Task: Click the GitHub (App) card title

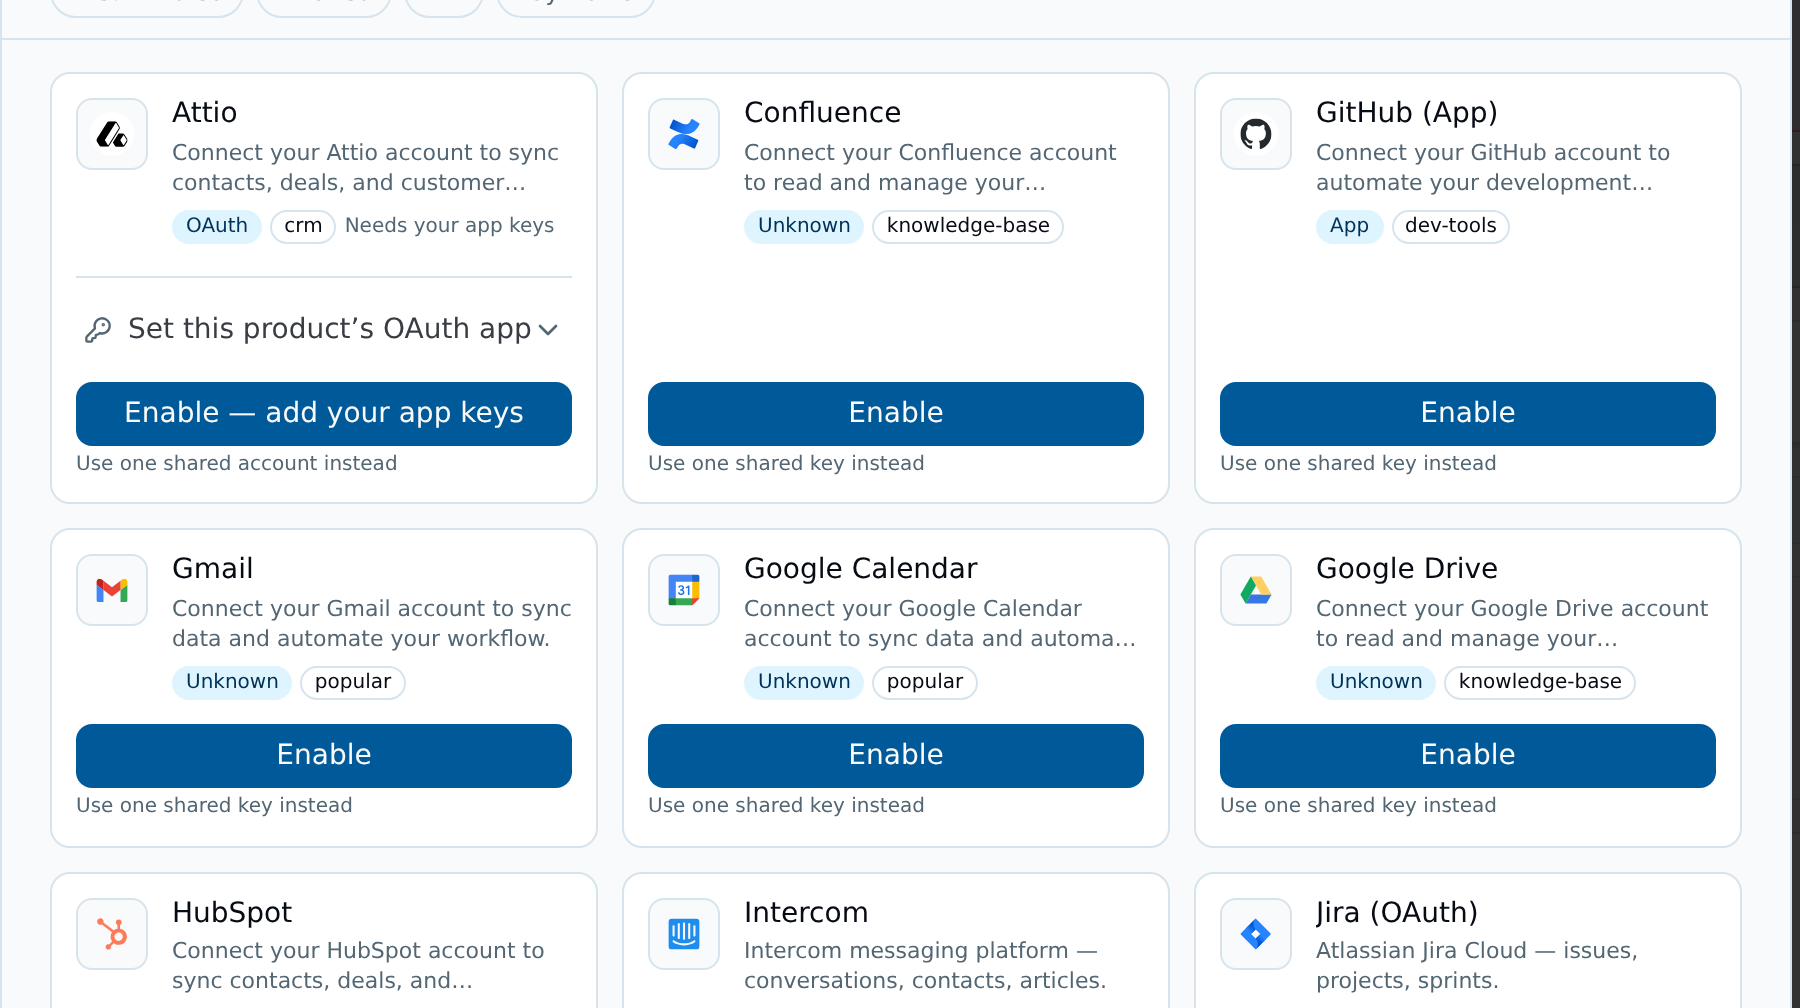Action: tap(1407, 113)
